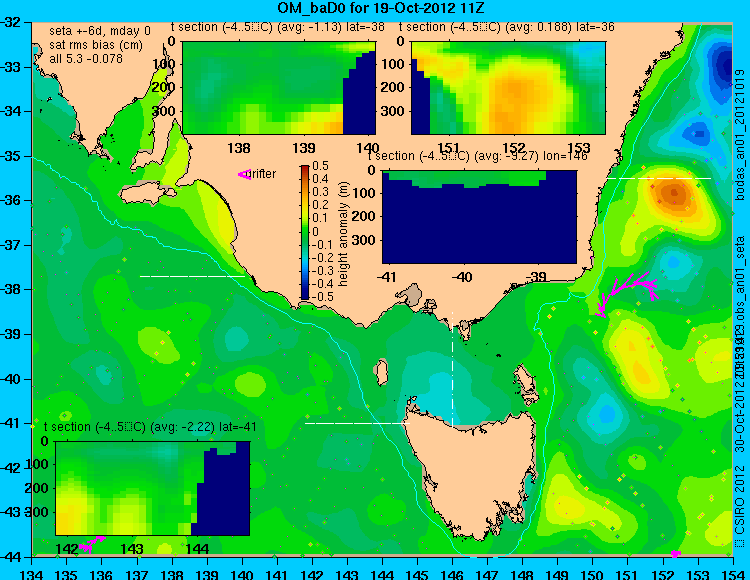Click the yellow eddy near 151E, 39.5S
The height and width of the screenshot is (580, 750).
635,358
